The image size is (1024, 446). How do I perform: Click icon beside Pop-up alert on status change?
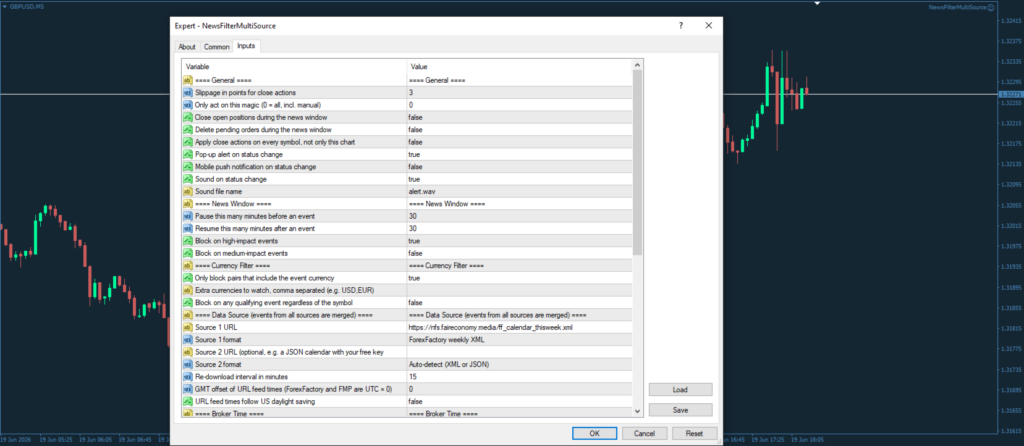187,155
